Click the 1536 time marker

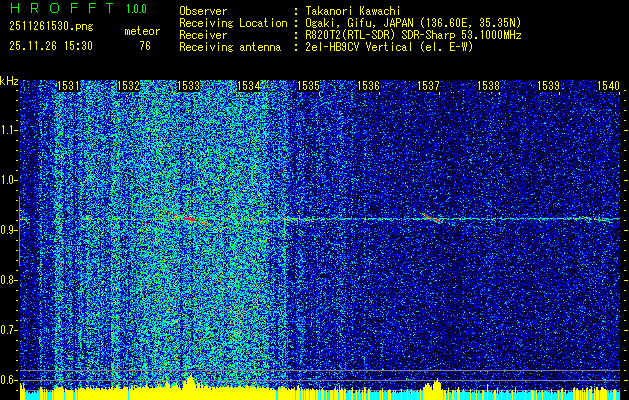[368, 86]
